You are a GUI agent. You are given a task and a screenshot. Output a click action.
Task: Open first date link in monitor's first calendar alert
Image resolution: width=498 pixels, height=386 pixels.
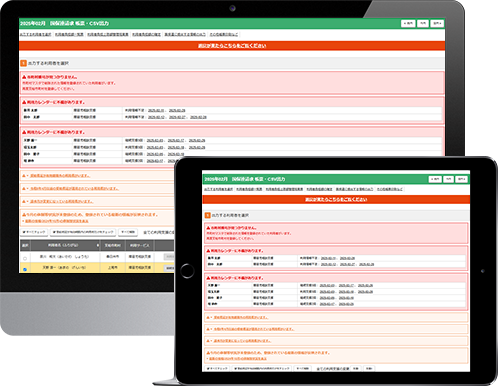(x=156, y=110)
